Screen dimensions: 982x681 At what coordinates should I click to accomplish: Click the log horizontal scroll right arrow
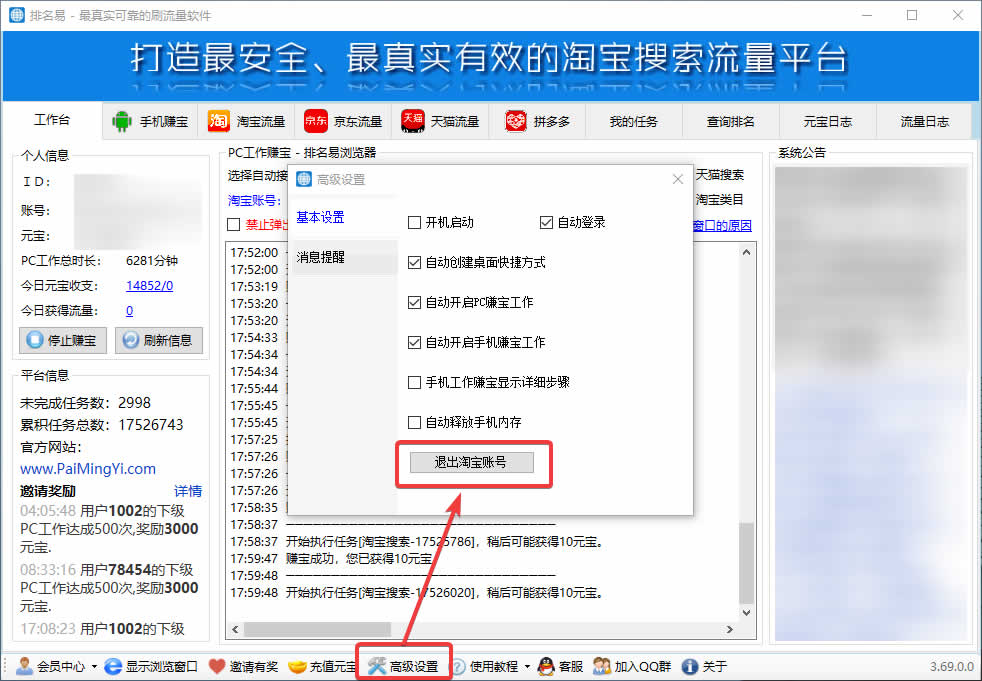(730, 629)
